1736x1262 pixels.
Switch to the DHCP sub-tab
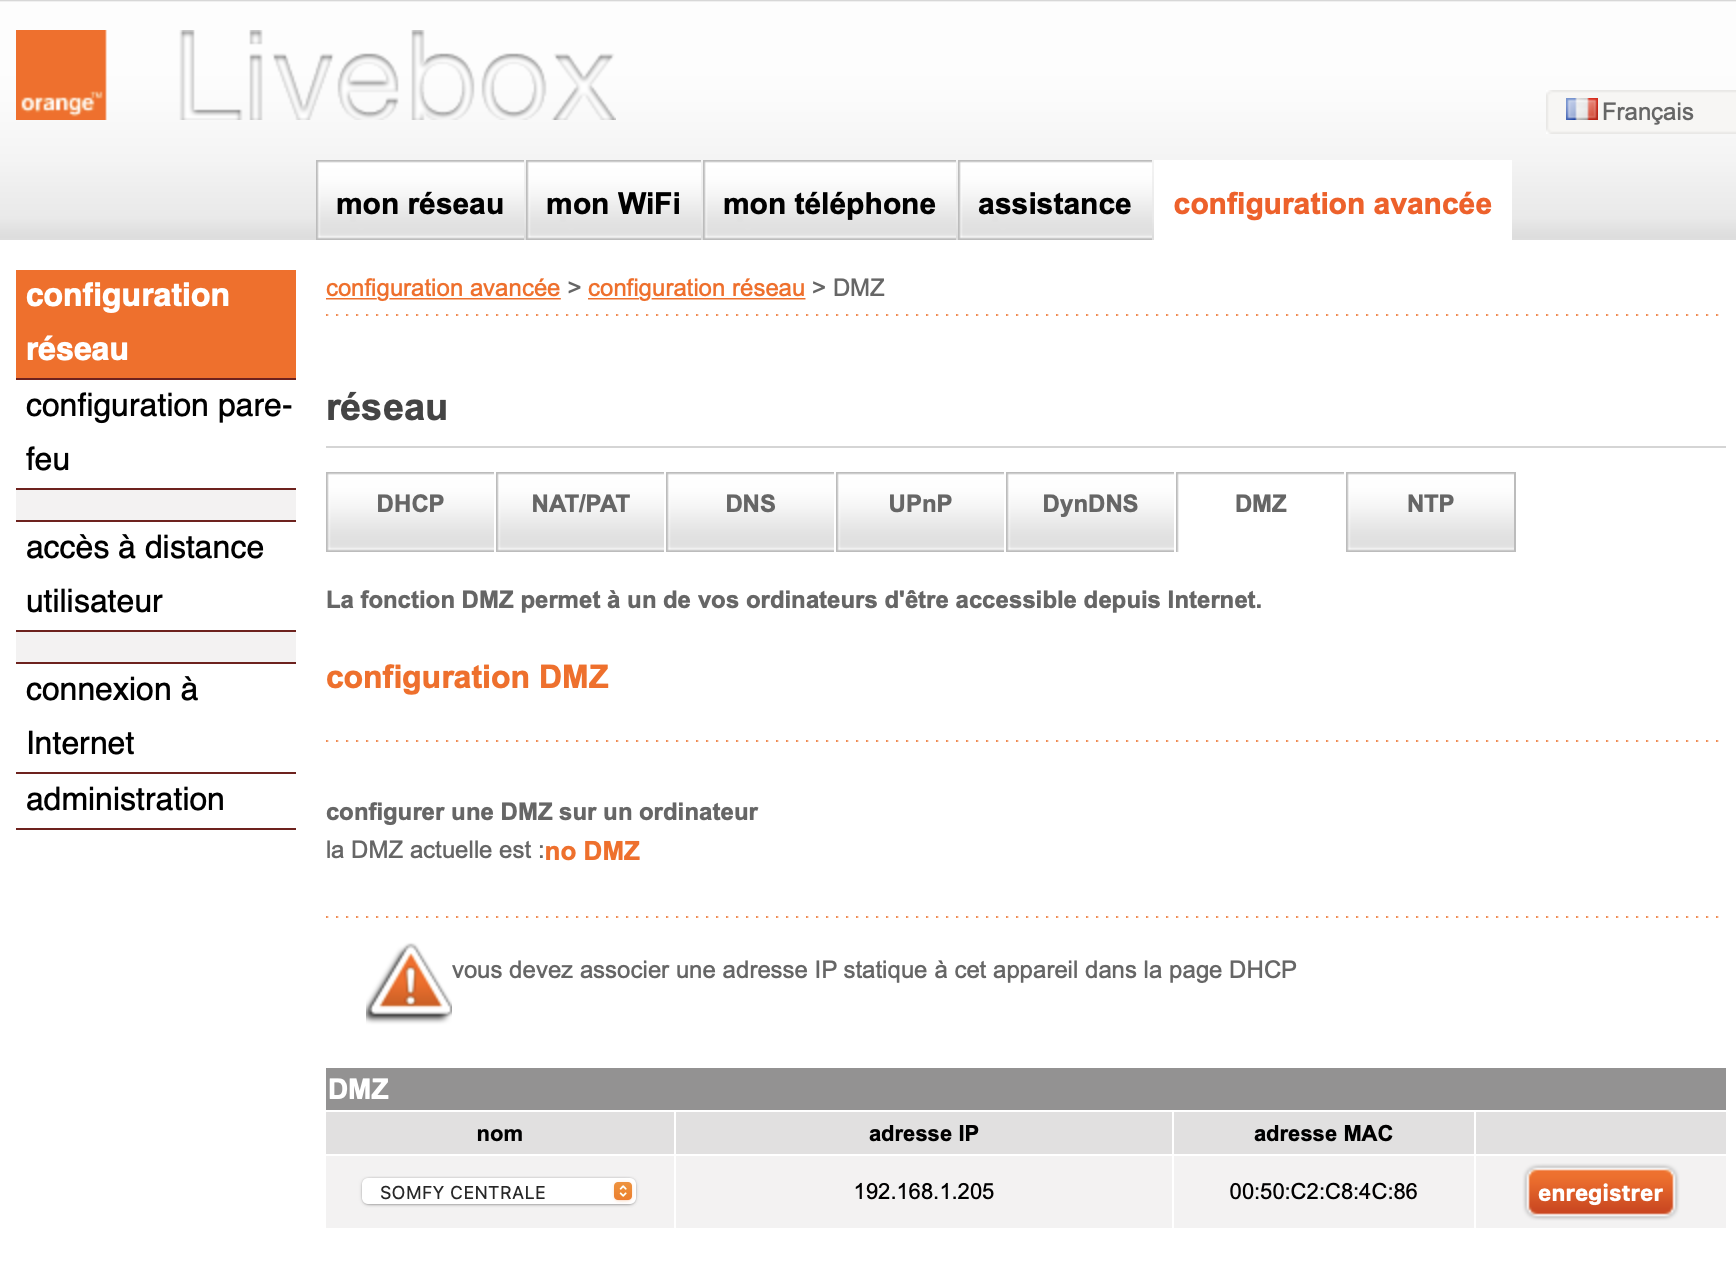410,511
